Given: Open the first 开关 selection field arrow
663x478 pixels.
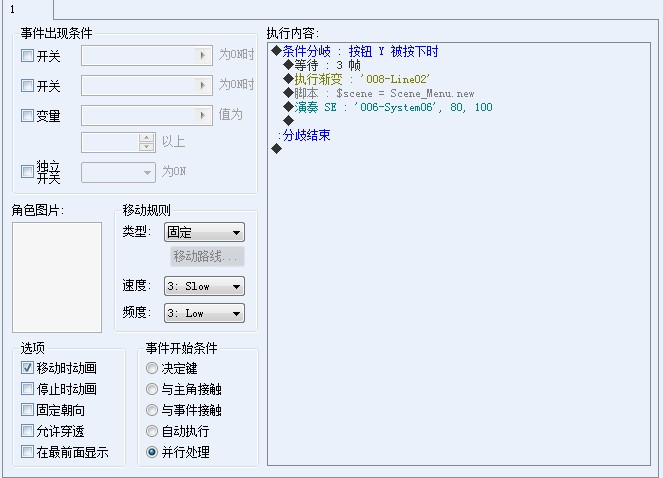Looking at the screenshot, I should pyautogui.click(x=203, y=55).
